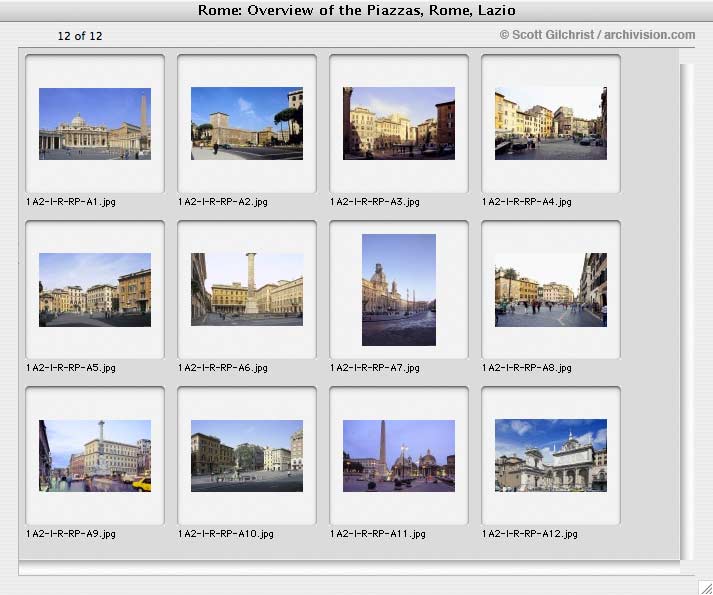Click the filename text 1A2-I-R-RP-A1.jpg
Image resolution: width=713 pixels, height=595 pixels.
click(71, 202)
